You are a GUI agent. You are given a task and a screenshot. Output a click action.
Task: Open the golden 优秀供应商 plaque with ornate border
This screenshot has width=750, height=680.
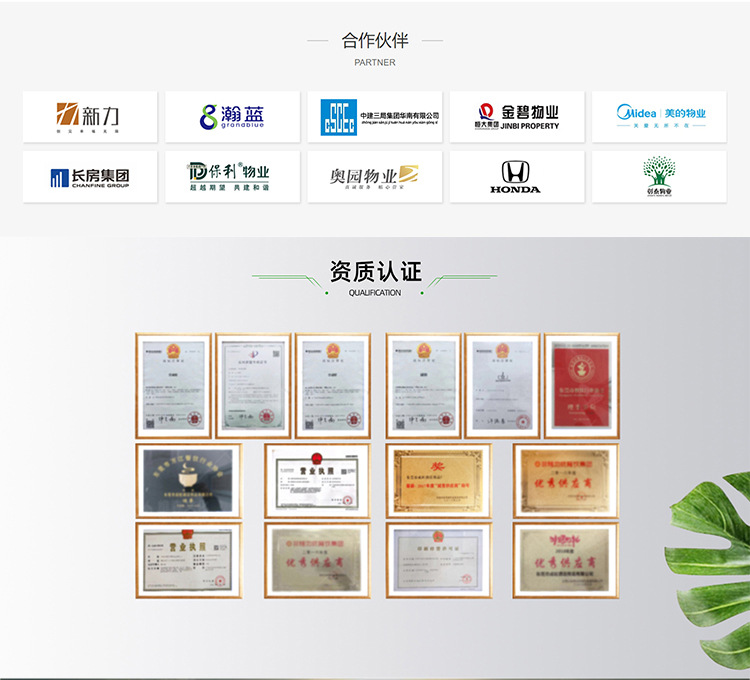(566, 481)
